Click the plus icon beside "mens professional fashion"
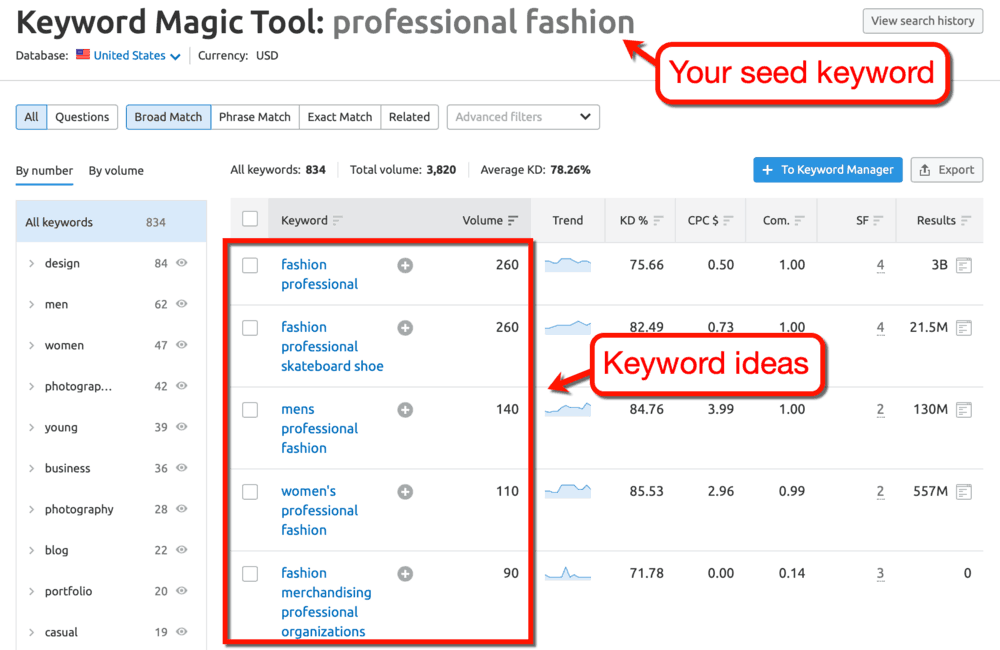 pyautogui.click(x=405, y=409)
